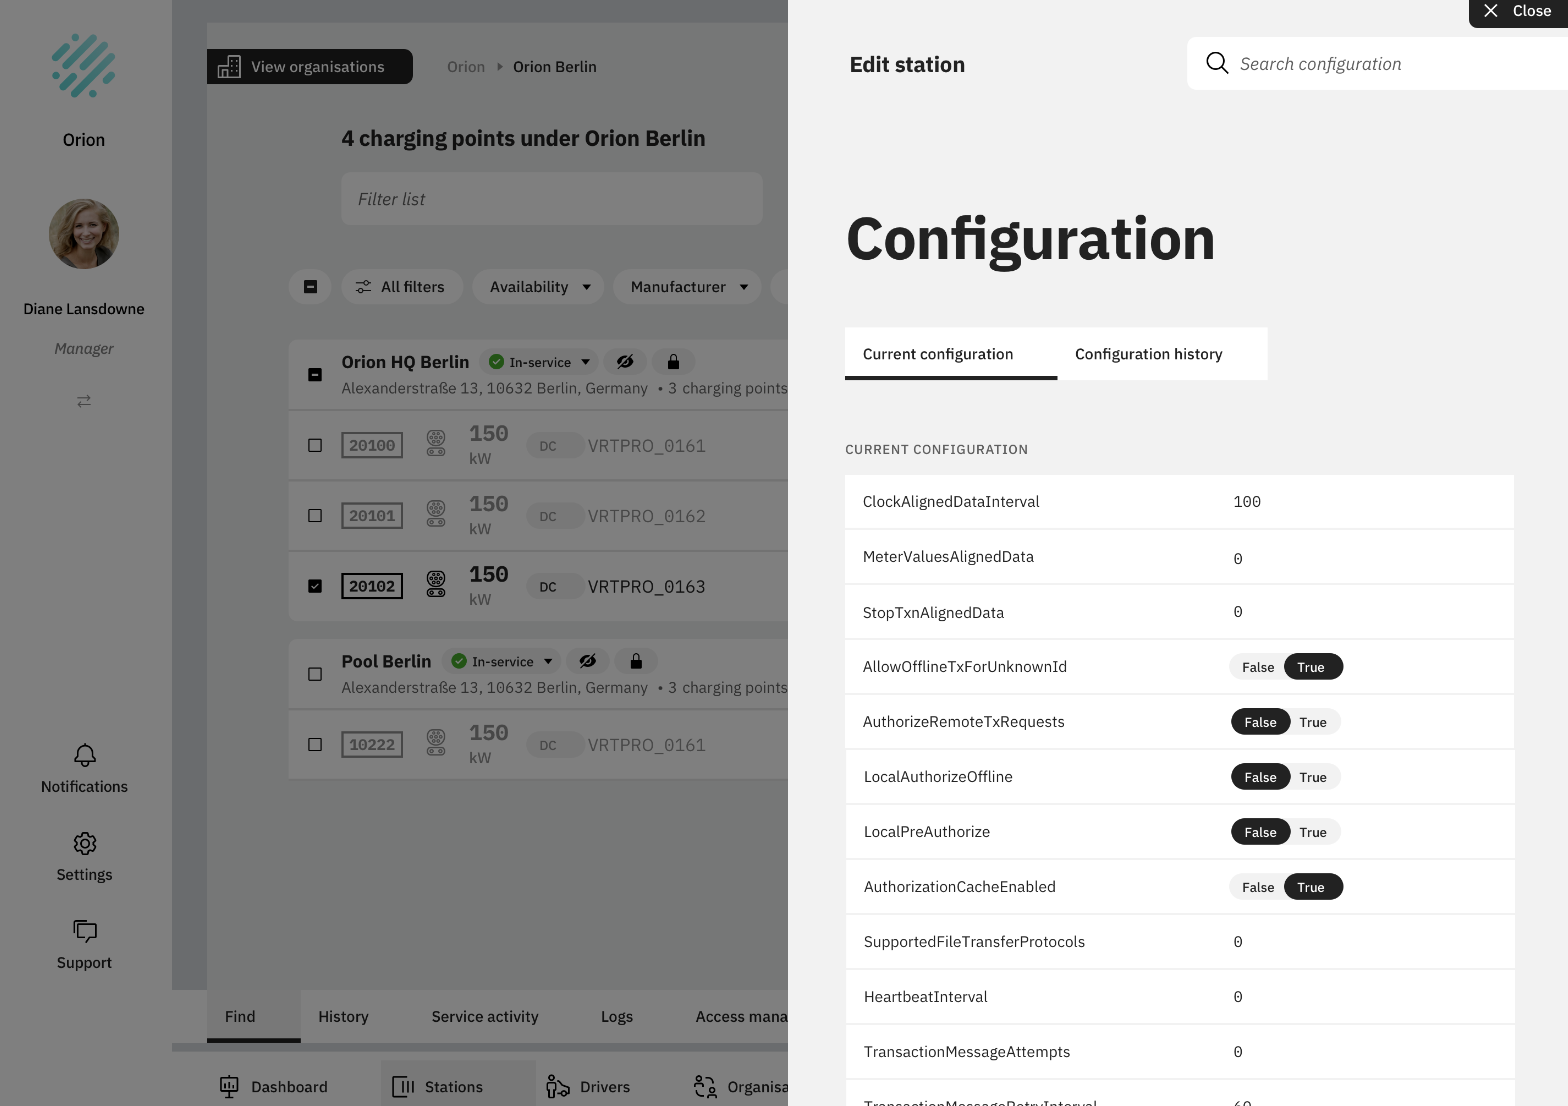Expand the Availability filter dropdown
This screenshot has width=1568, height=1106.
click(x=539, y=287)
